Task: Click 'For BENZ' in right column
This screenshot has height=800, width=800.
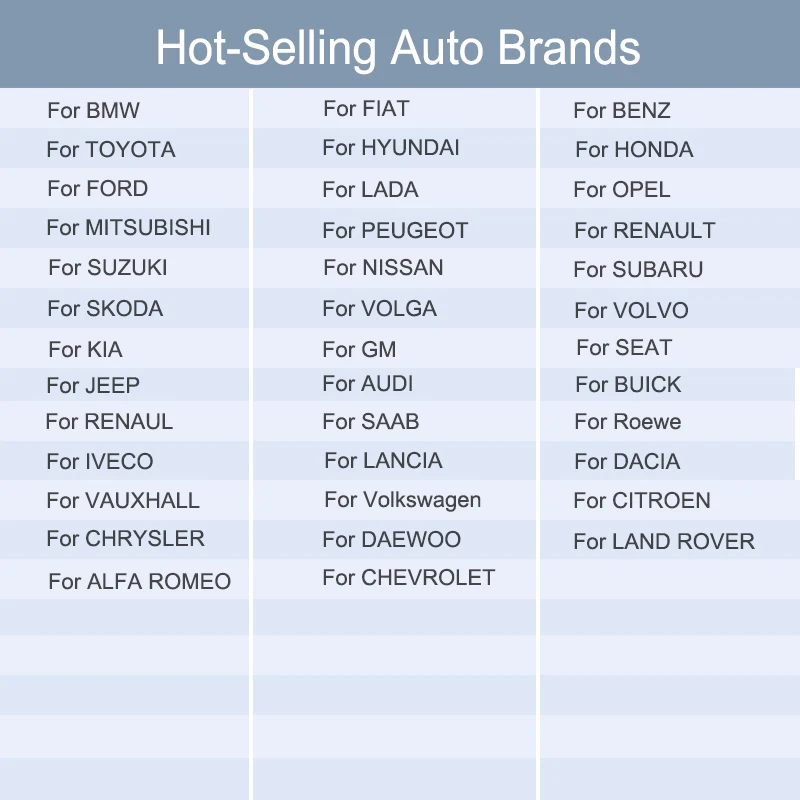Action: (x=621, y=110)
